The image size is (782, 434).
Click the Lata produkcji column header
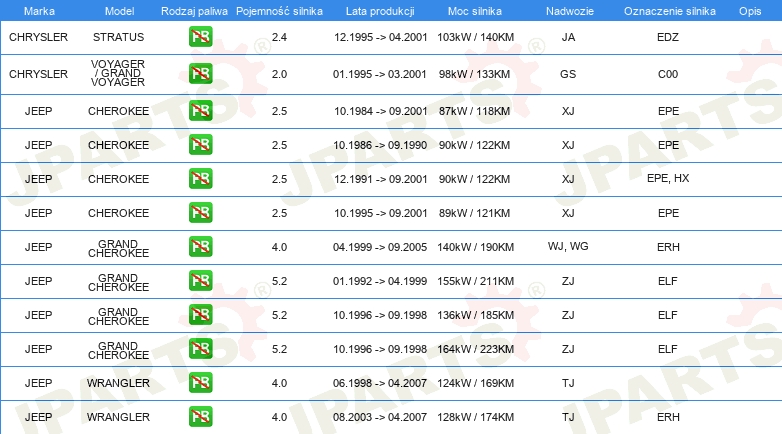pyautogui.click(x=380, y=11)
